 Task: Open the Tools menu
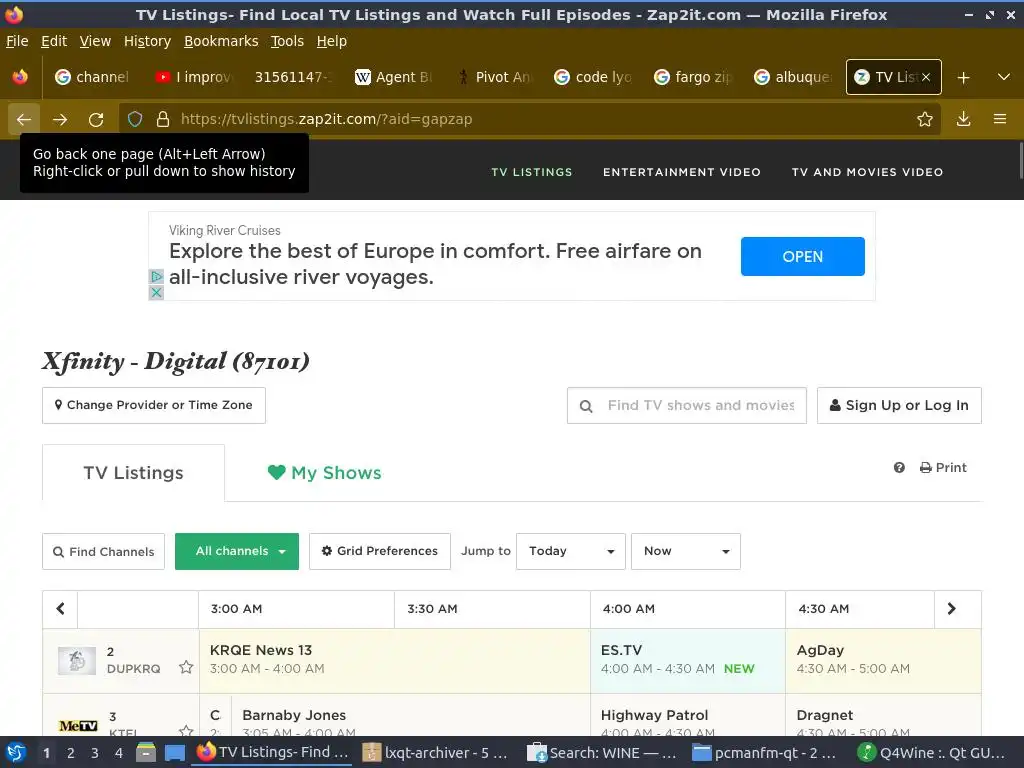[287, 41]
